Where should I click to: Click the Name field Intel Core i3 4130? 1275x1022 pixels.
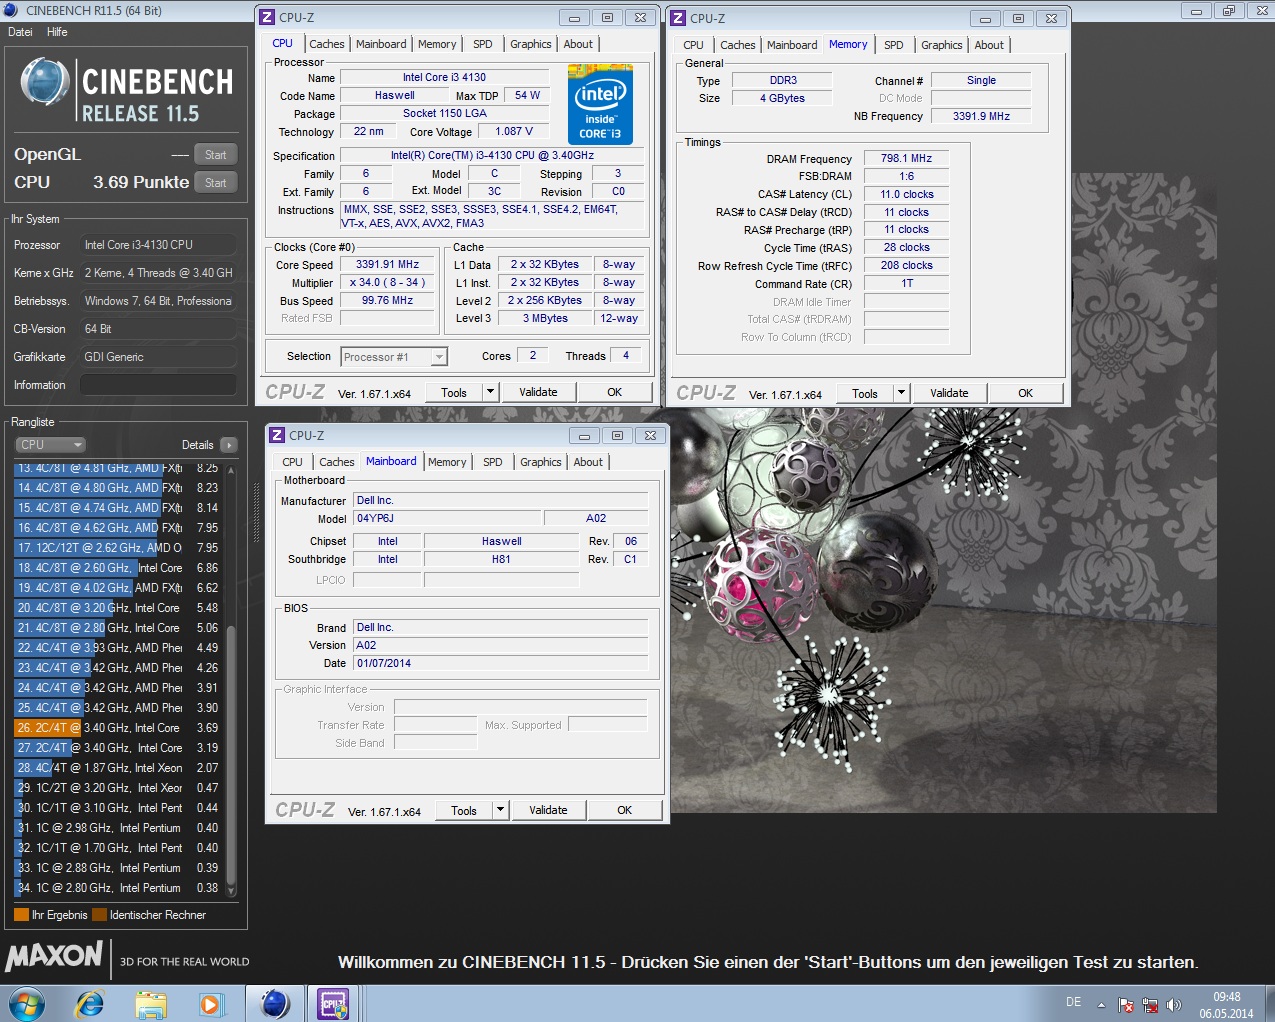pyautogui.click(x=444, y=77)
